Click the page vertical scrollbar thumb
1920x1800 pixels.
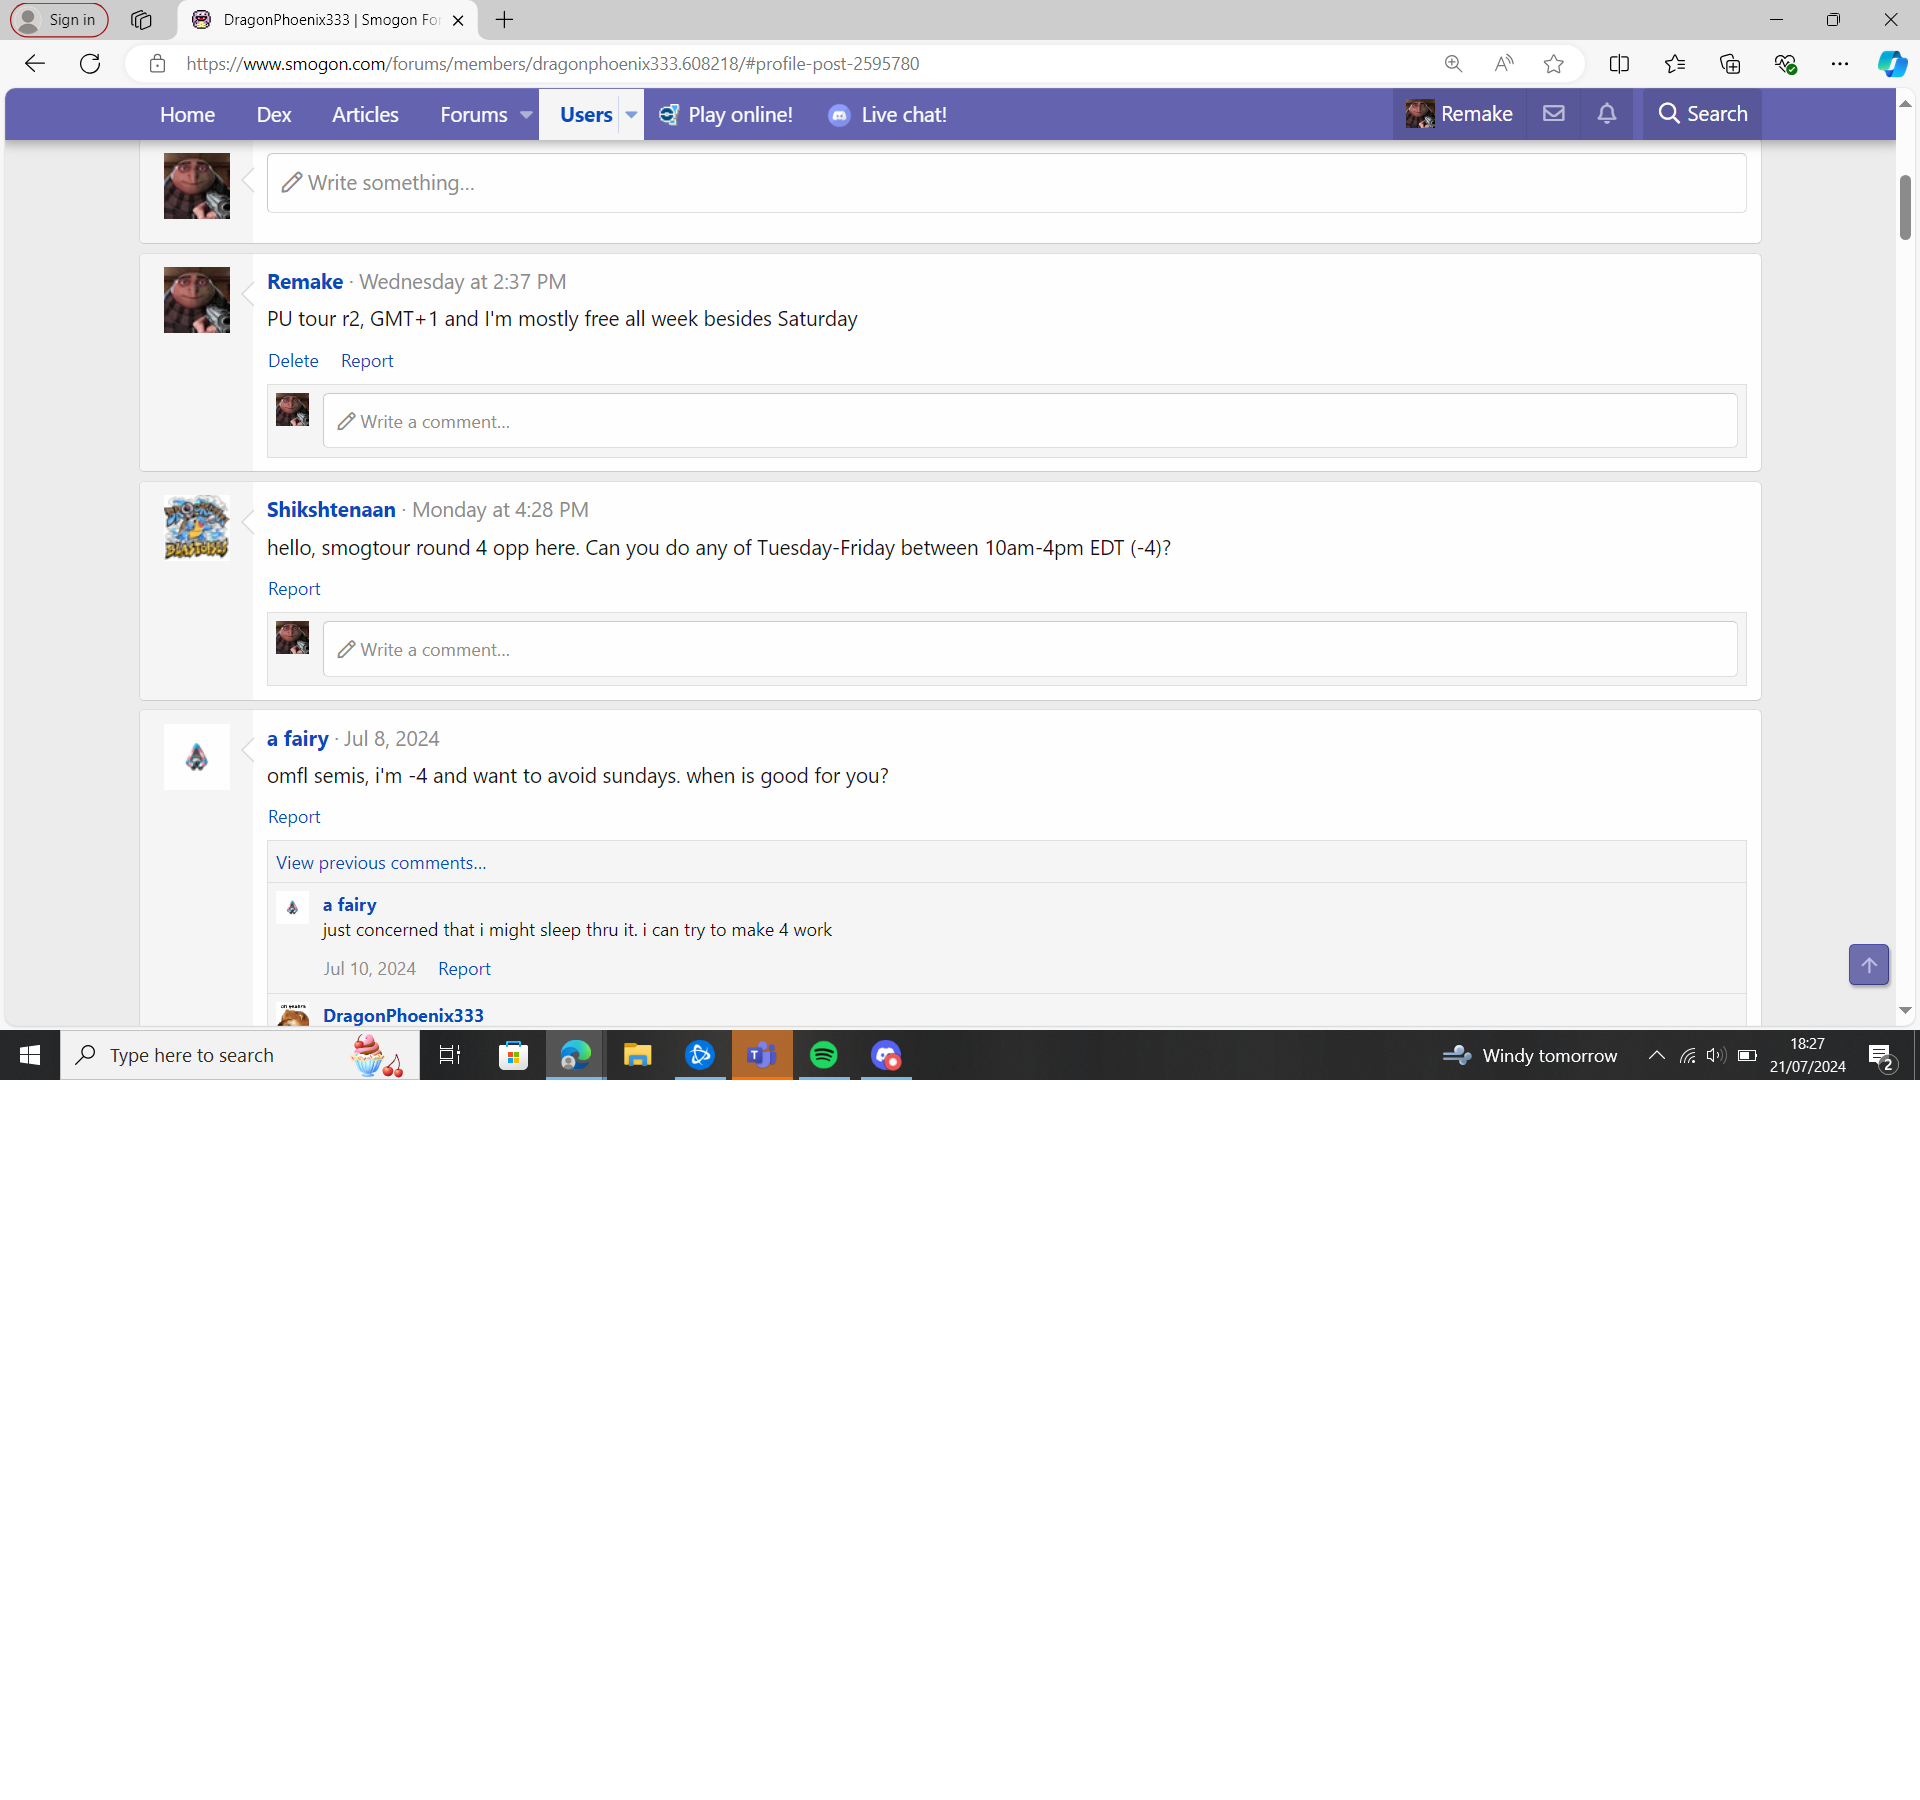click(1905, 207)
